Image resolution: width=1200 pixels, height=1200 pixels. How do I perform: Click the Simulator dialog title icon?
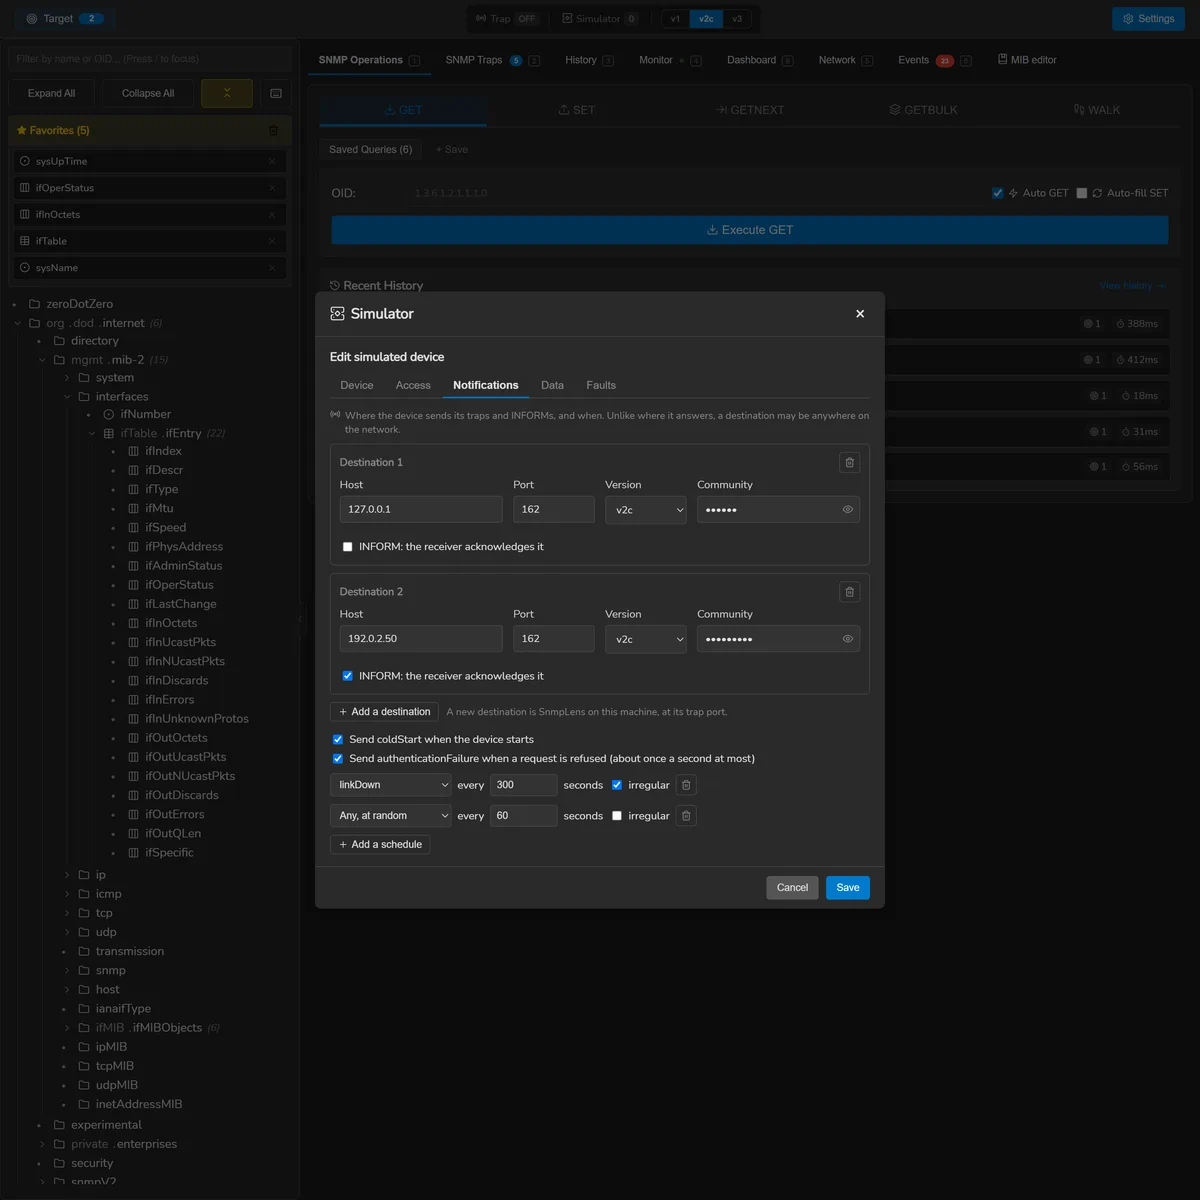(x=337, y=313)
